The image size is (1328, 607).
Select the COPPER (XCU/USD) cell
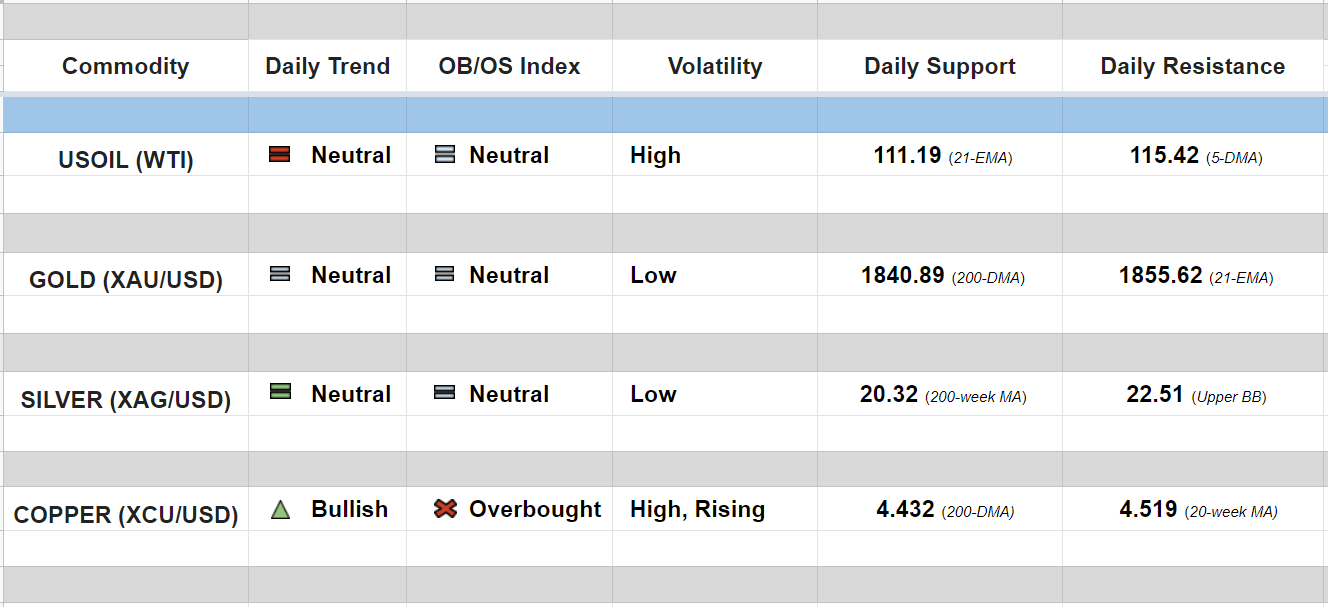(125, 516)
